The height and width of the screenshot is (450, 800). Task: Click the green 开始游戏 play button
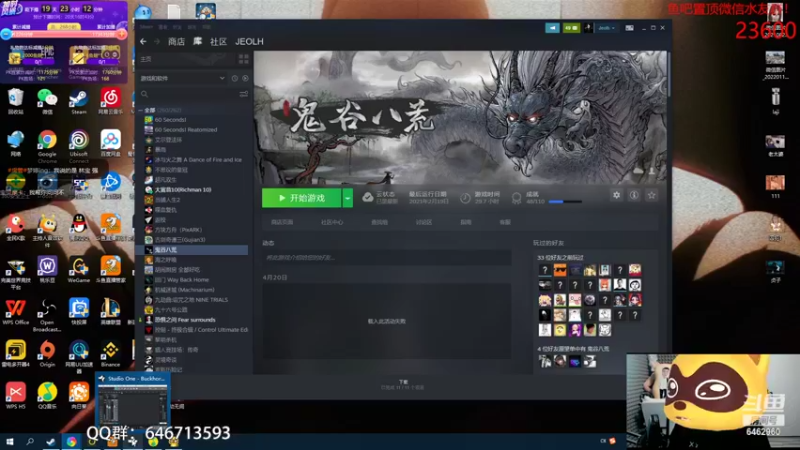pos(301,198)
